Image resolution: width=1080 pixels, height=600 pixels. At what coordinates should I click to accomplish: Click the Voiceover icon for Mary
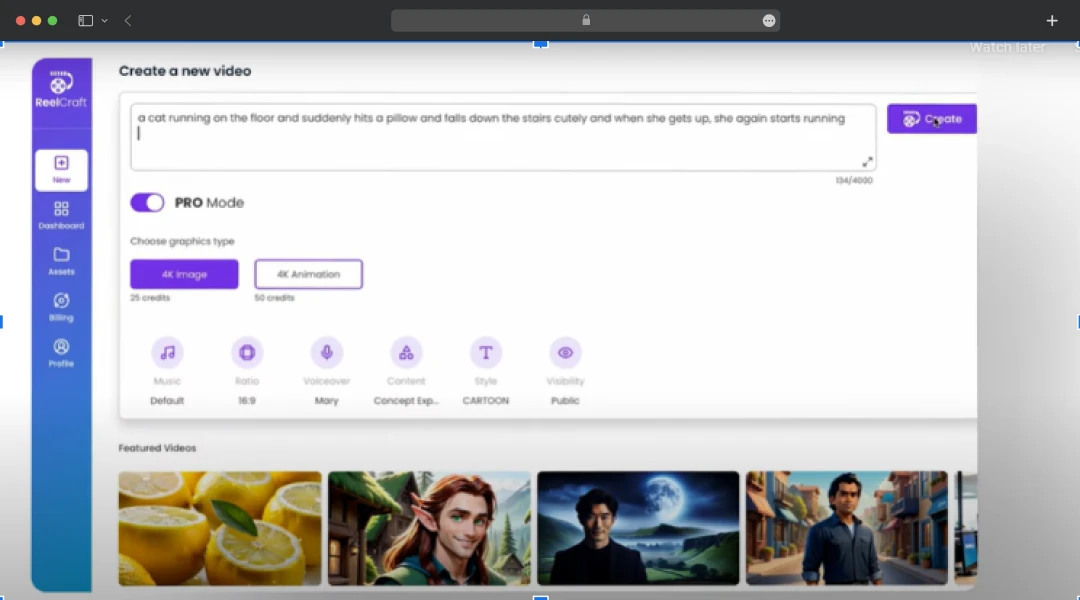click(x=326, y=352)
